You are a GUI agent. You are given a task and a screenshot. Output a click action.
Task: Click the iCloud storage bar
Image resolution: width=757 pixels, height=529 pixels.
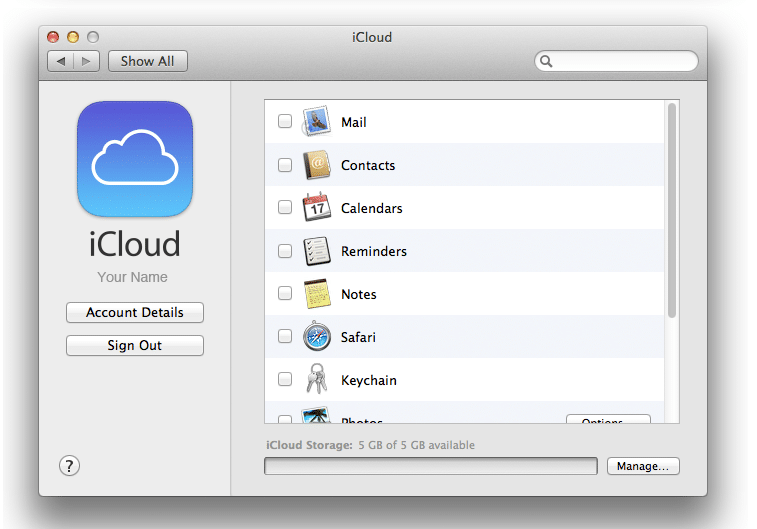pos(431,467)
